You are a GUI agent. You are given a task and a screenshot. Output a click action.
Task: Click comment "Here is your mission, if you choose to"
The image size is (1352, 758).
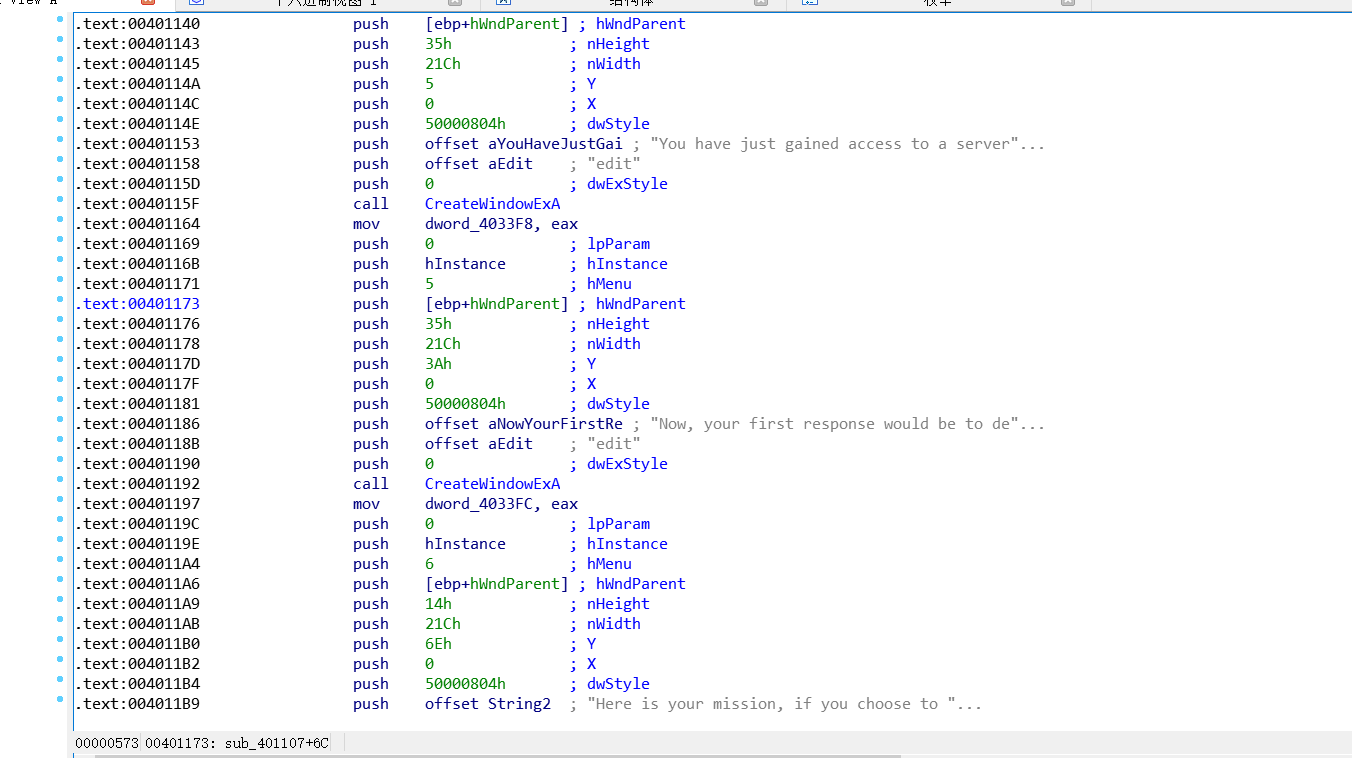pos(784,704)
